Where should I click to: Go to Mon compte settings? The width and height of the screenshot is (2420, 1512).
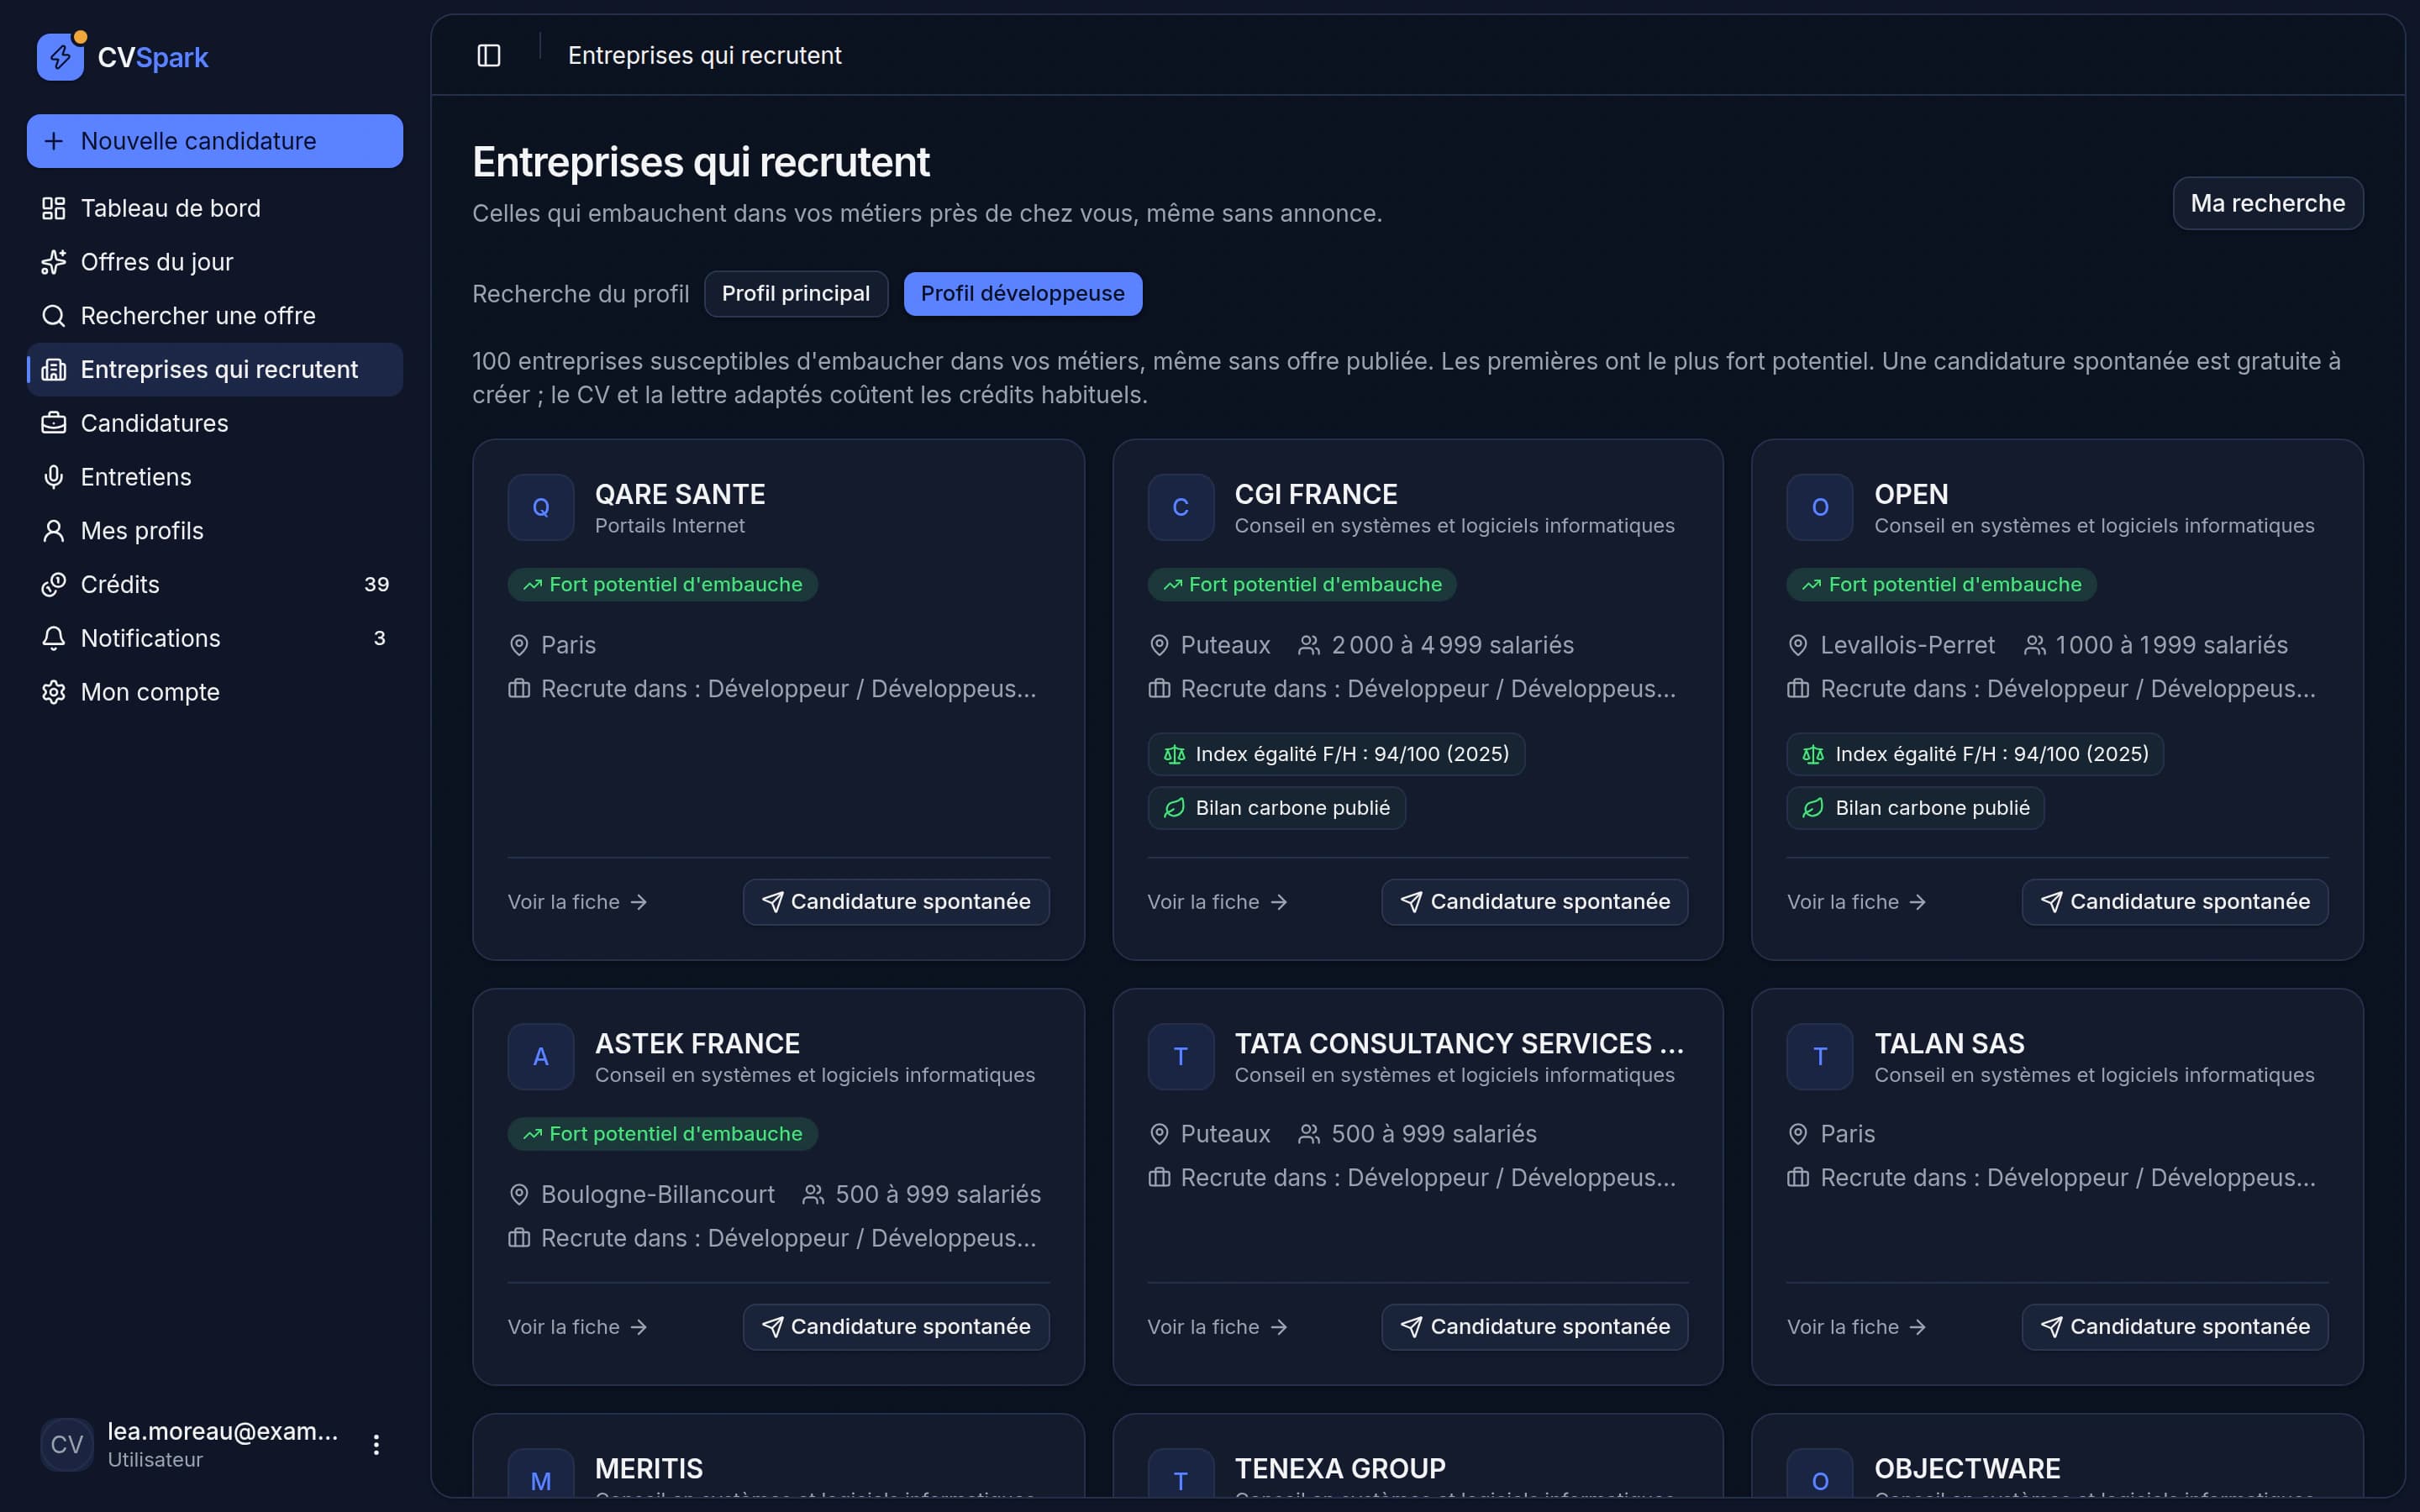coord(215,692)
